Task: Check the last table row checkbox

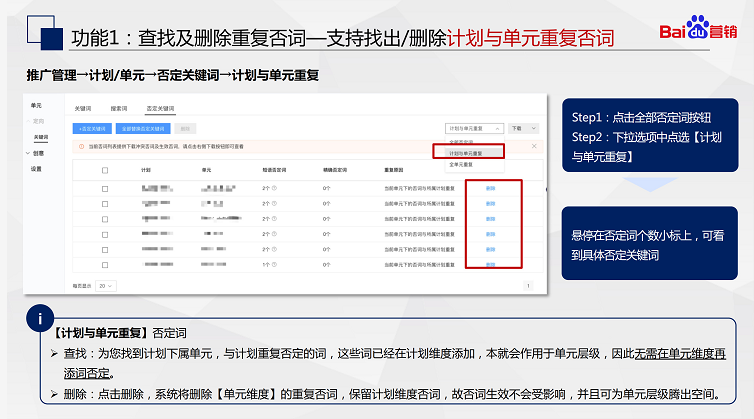Action: point(105,265)
